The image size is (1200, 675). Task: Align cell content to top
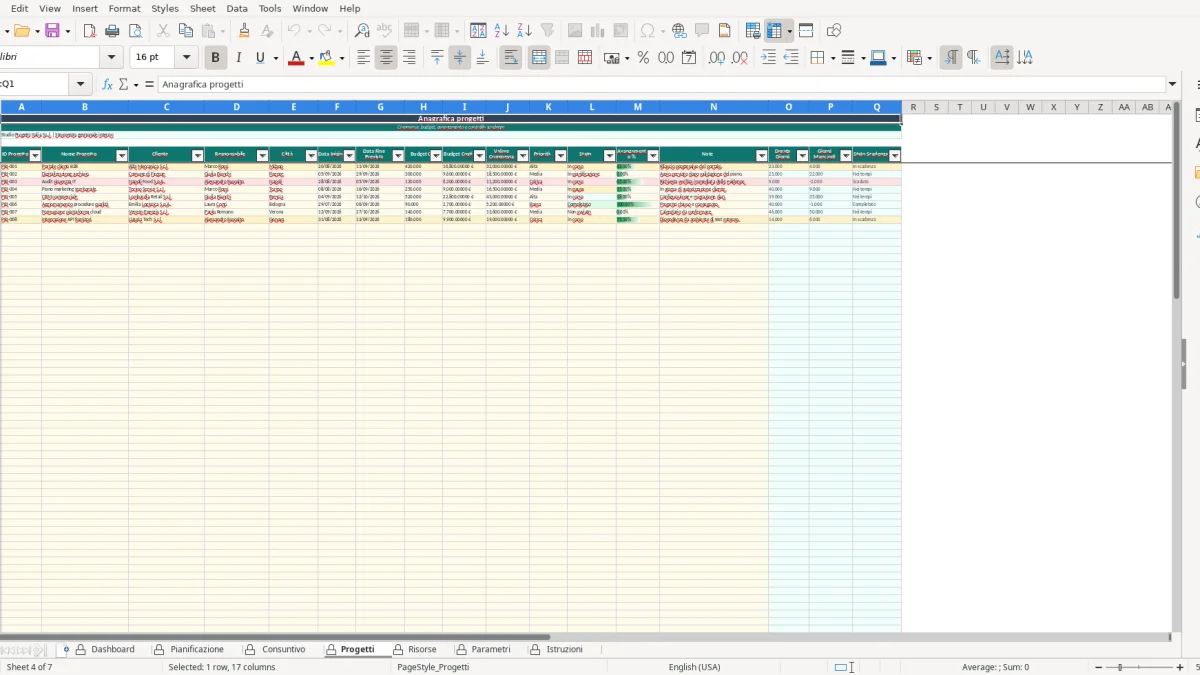coord(437,58)
